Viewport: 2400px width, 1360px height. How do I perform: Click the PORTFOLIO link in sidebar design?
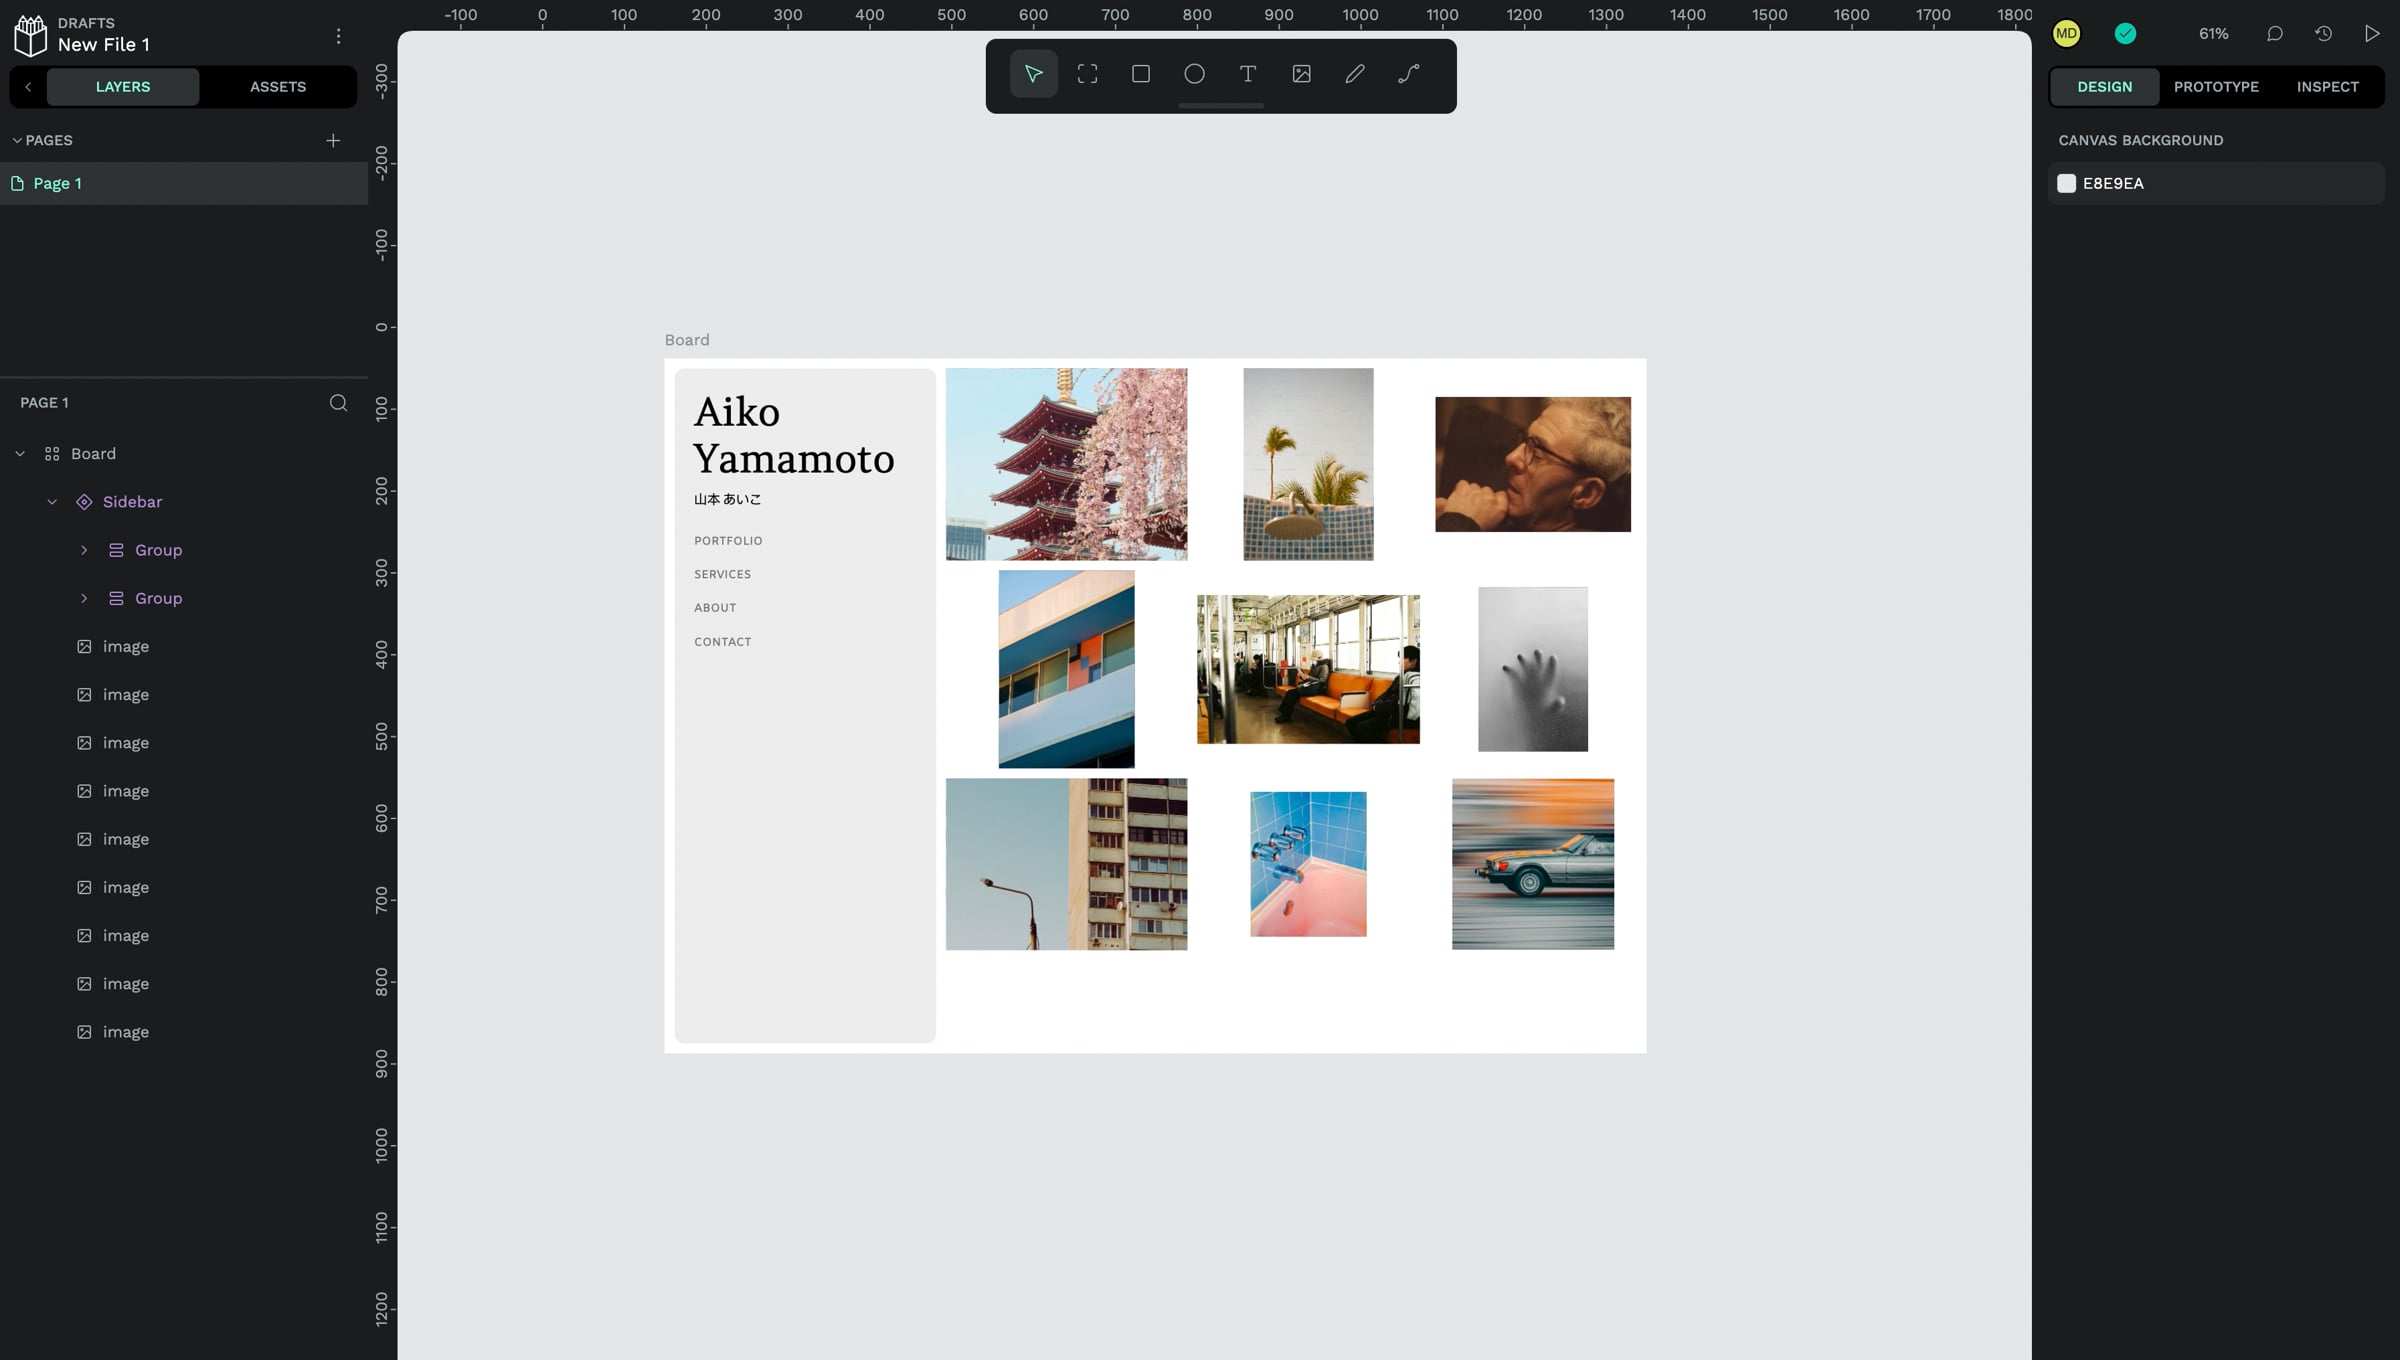728,541
